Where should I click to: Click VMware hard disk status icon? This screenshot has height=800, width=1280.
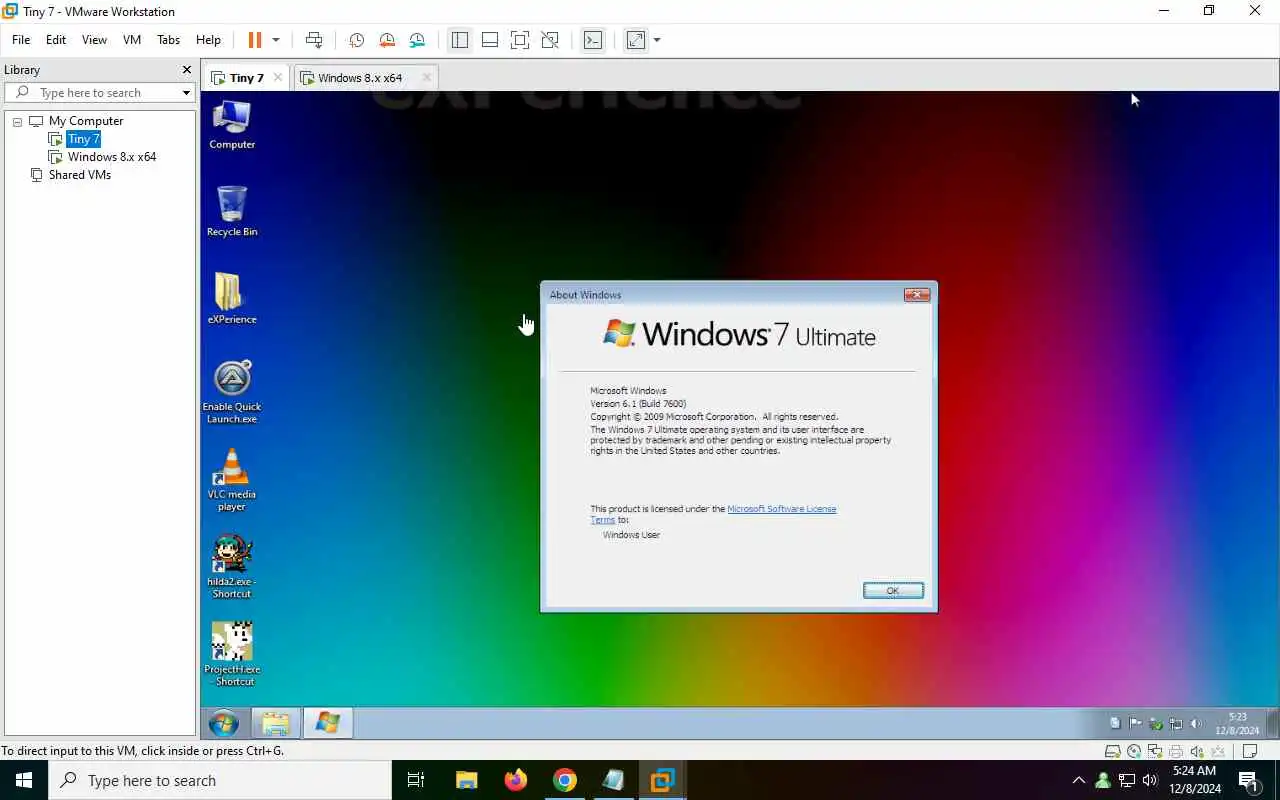point(1112,751)
